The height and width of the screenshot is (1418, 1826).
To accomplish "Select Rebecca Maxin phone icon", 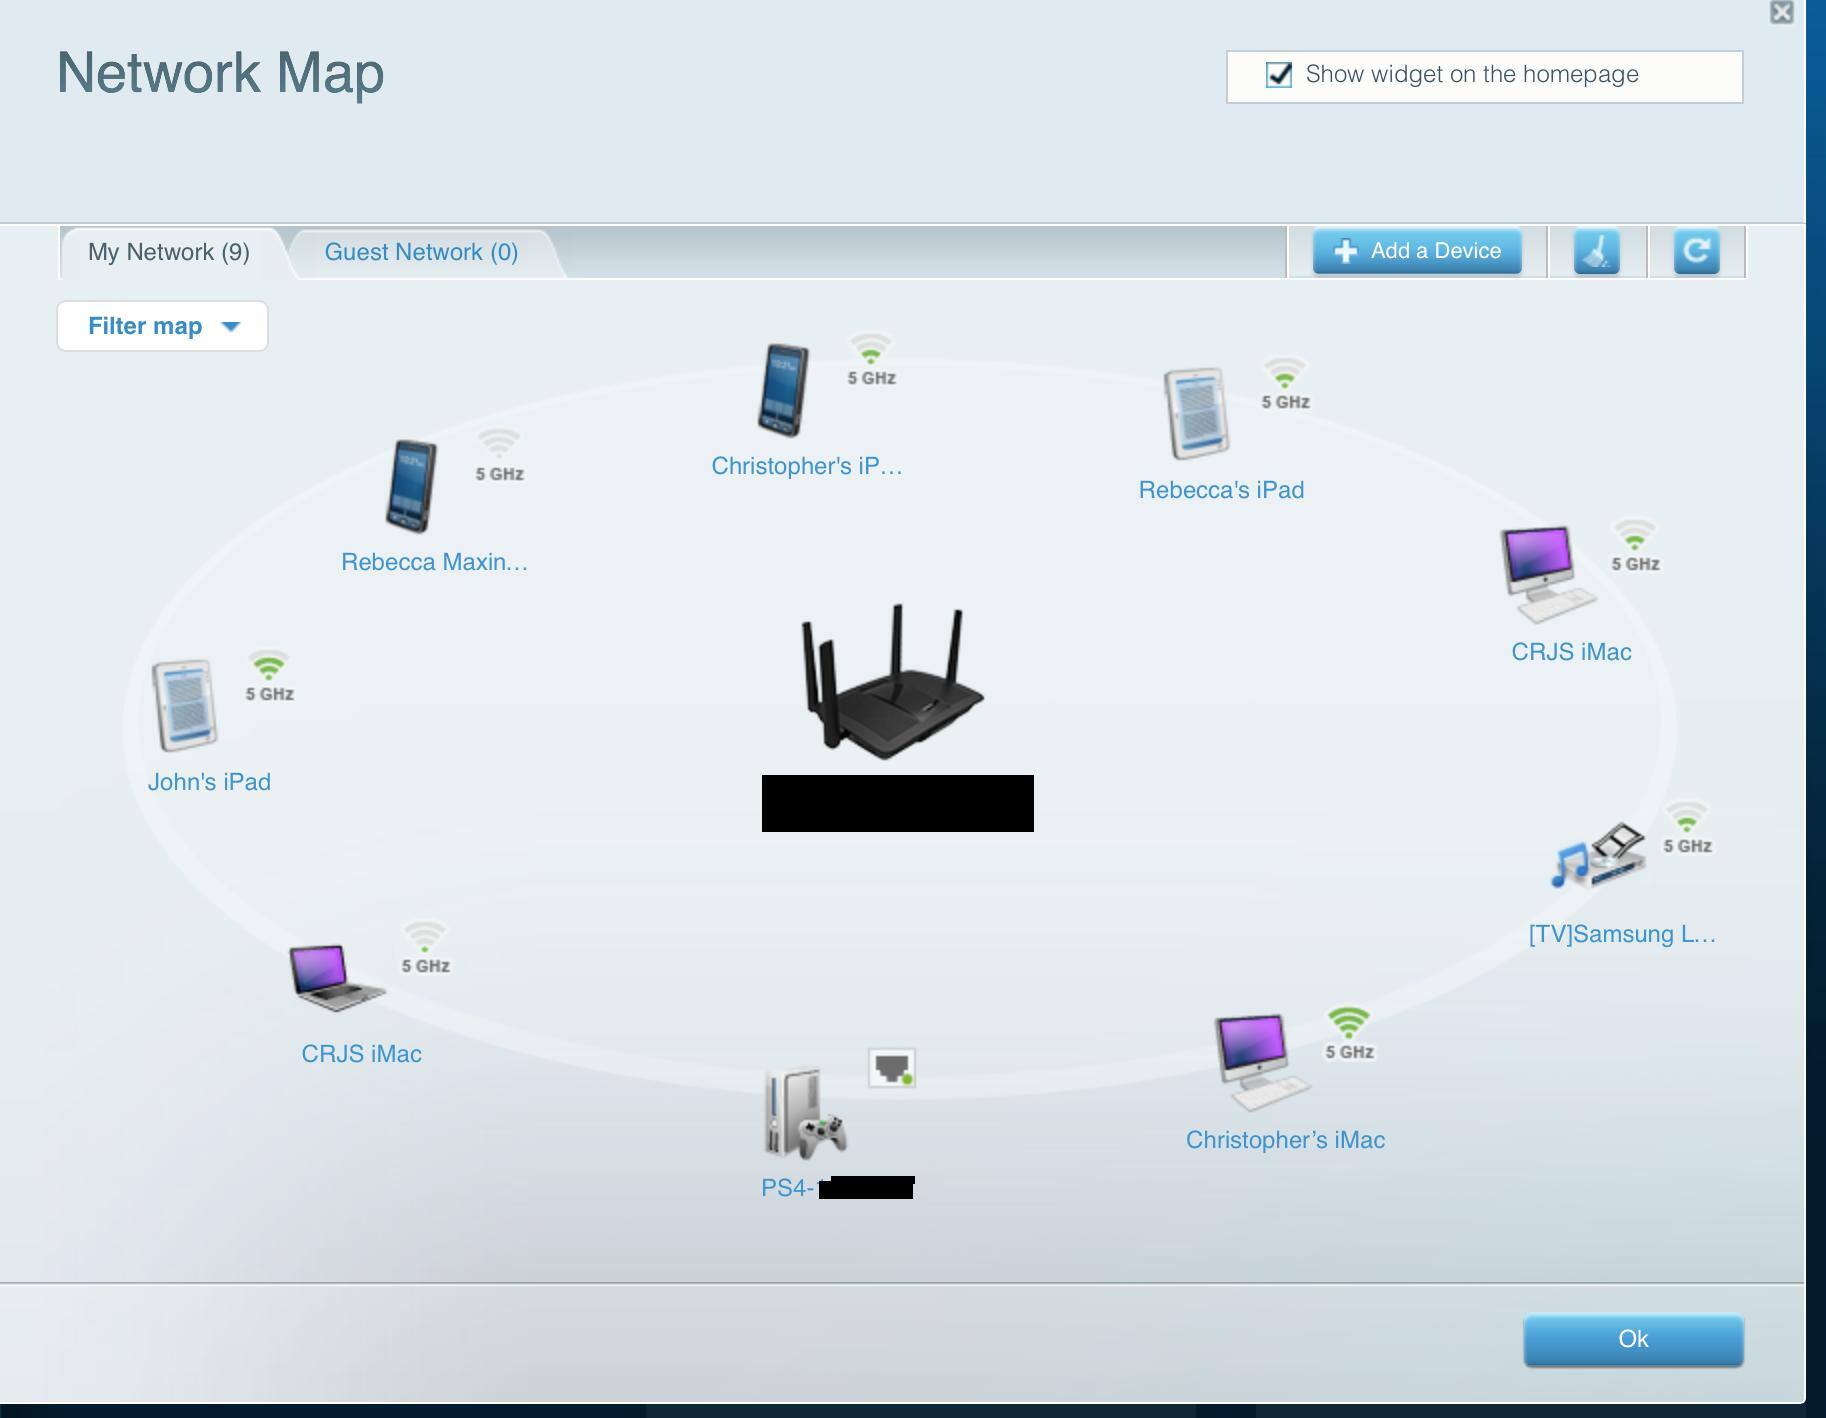I will 411,486.
